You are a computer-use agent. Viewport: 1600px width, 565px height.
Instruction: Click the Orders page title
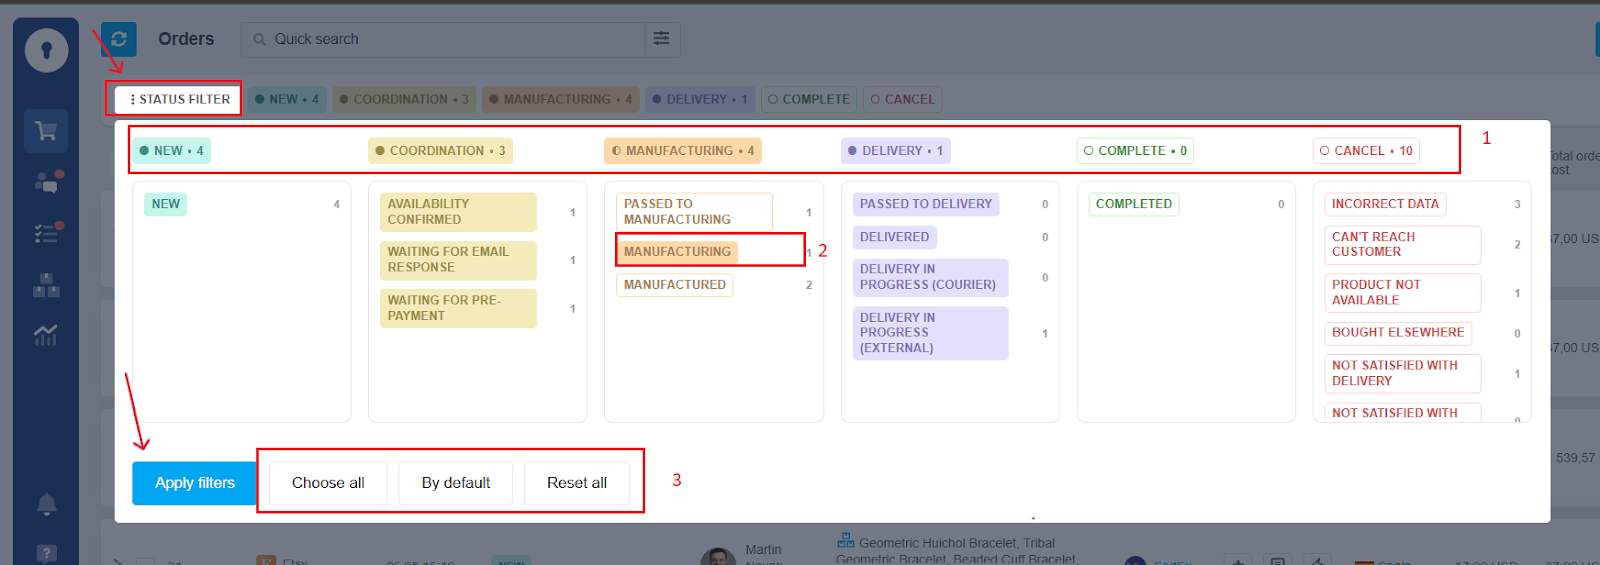[x=186, y=39]
